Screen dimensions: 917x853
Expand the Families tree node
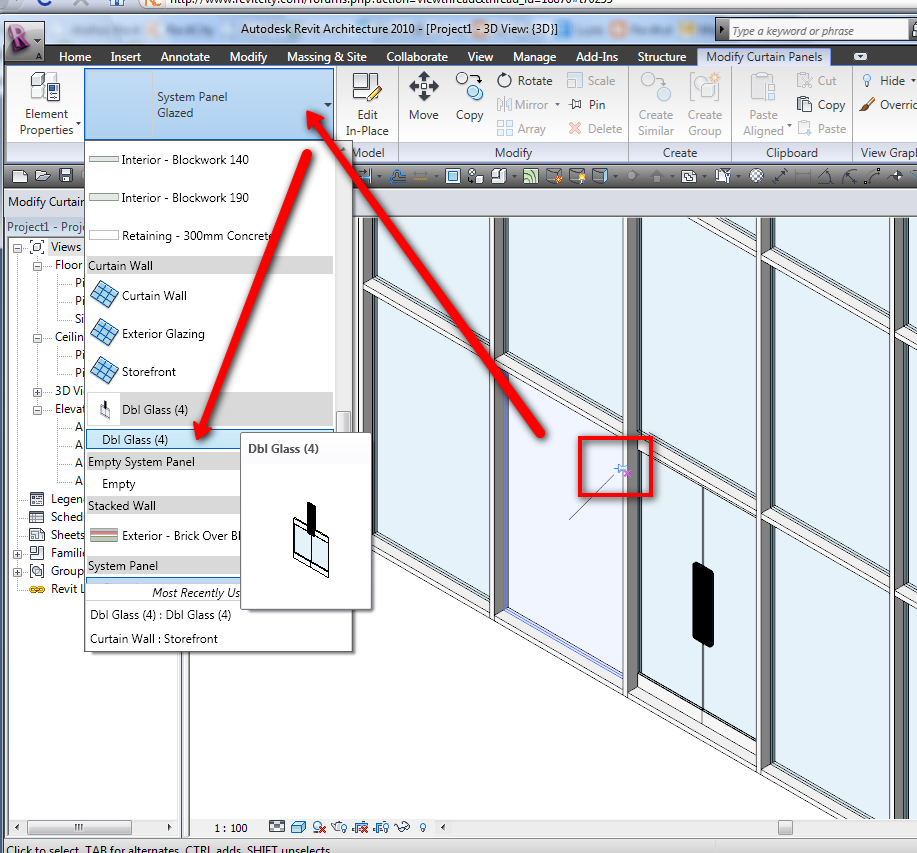coord(18,554)
